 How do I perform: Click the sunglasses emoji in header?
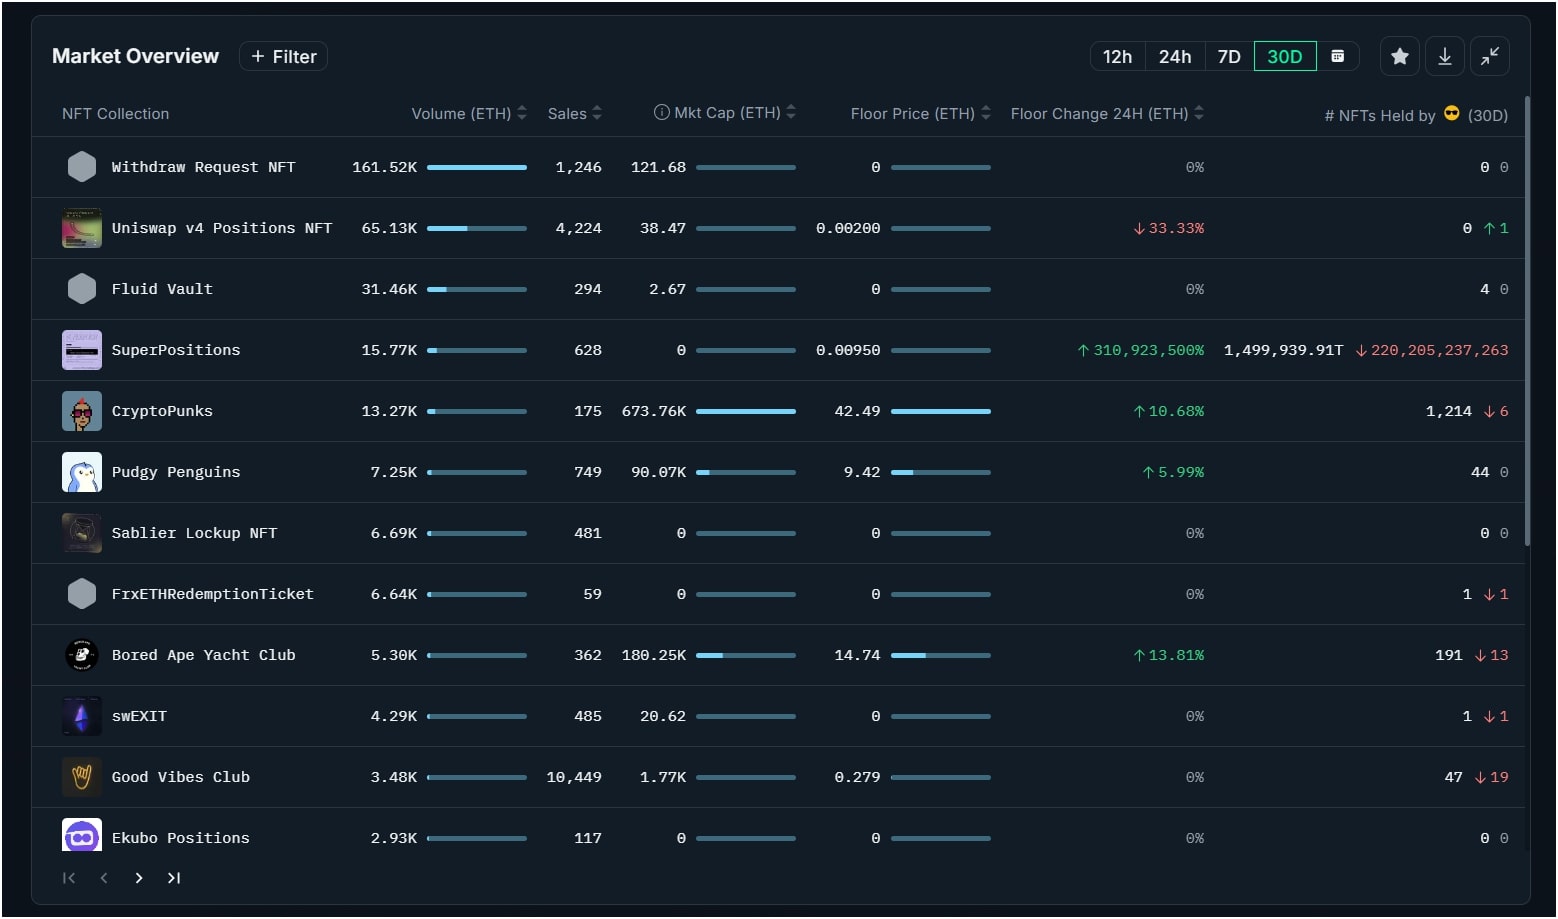point(1452,113)
